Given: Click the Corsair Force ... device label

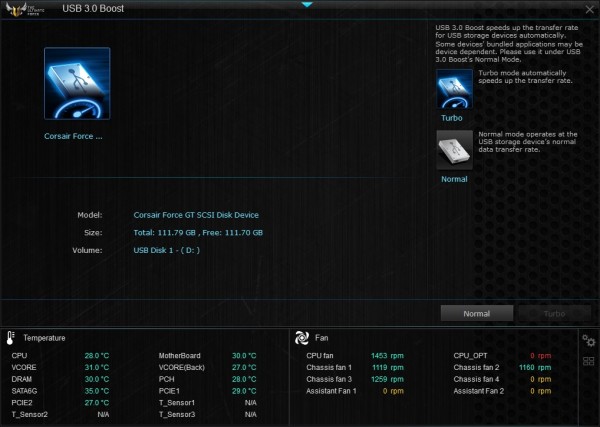Looking at the screenshot, I should (x=73, y=136).
